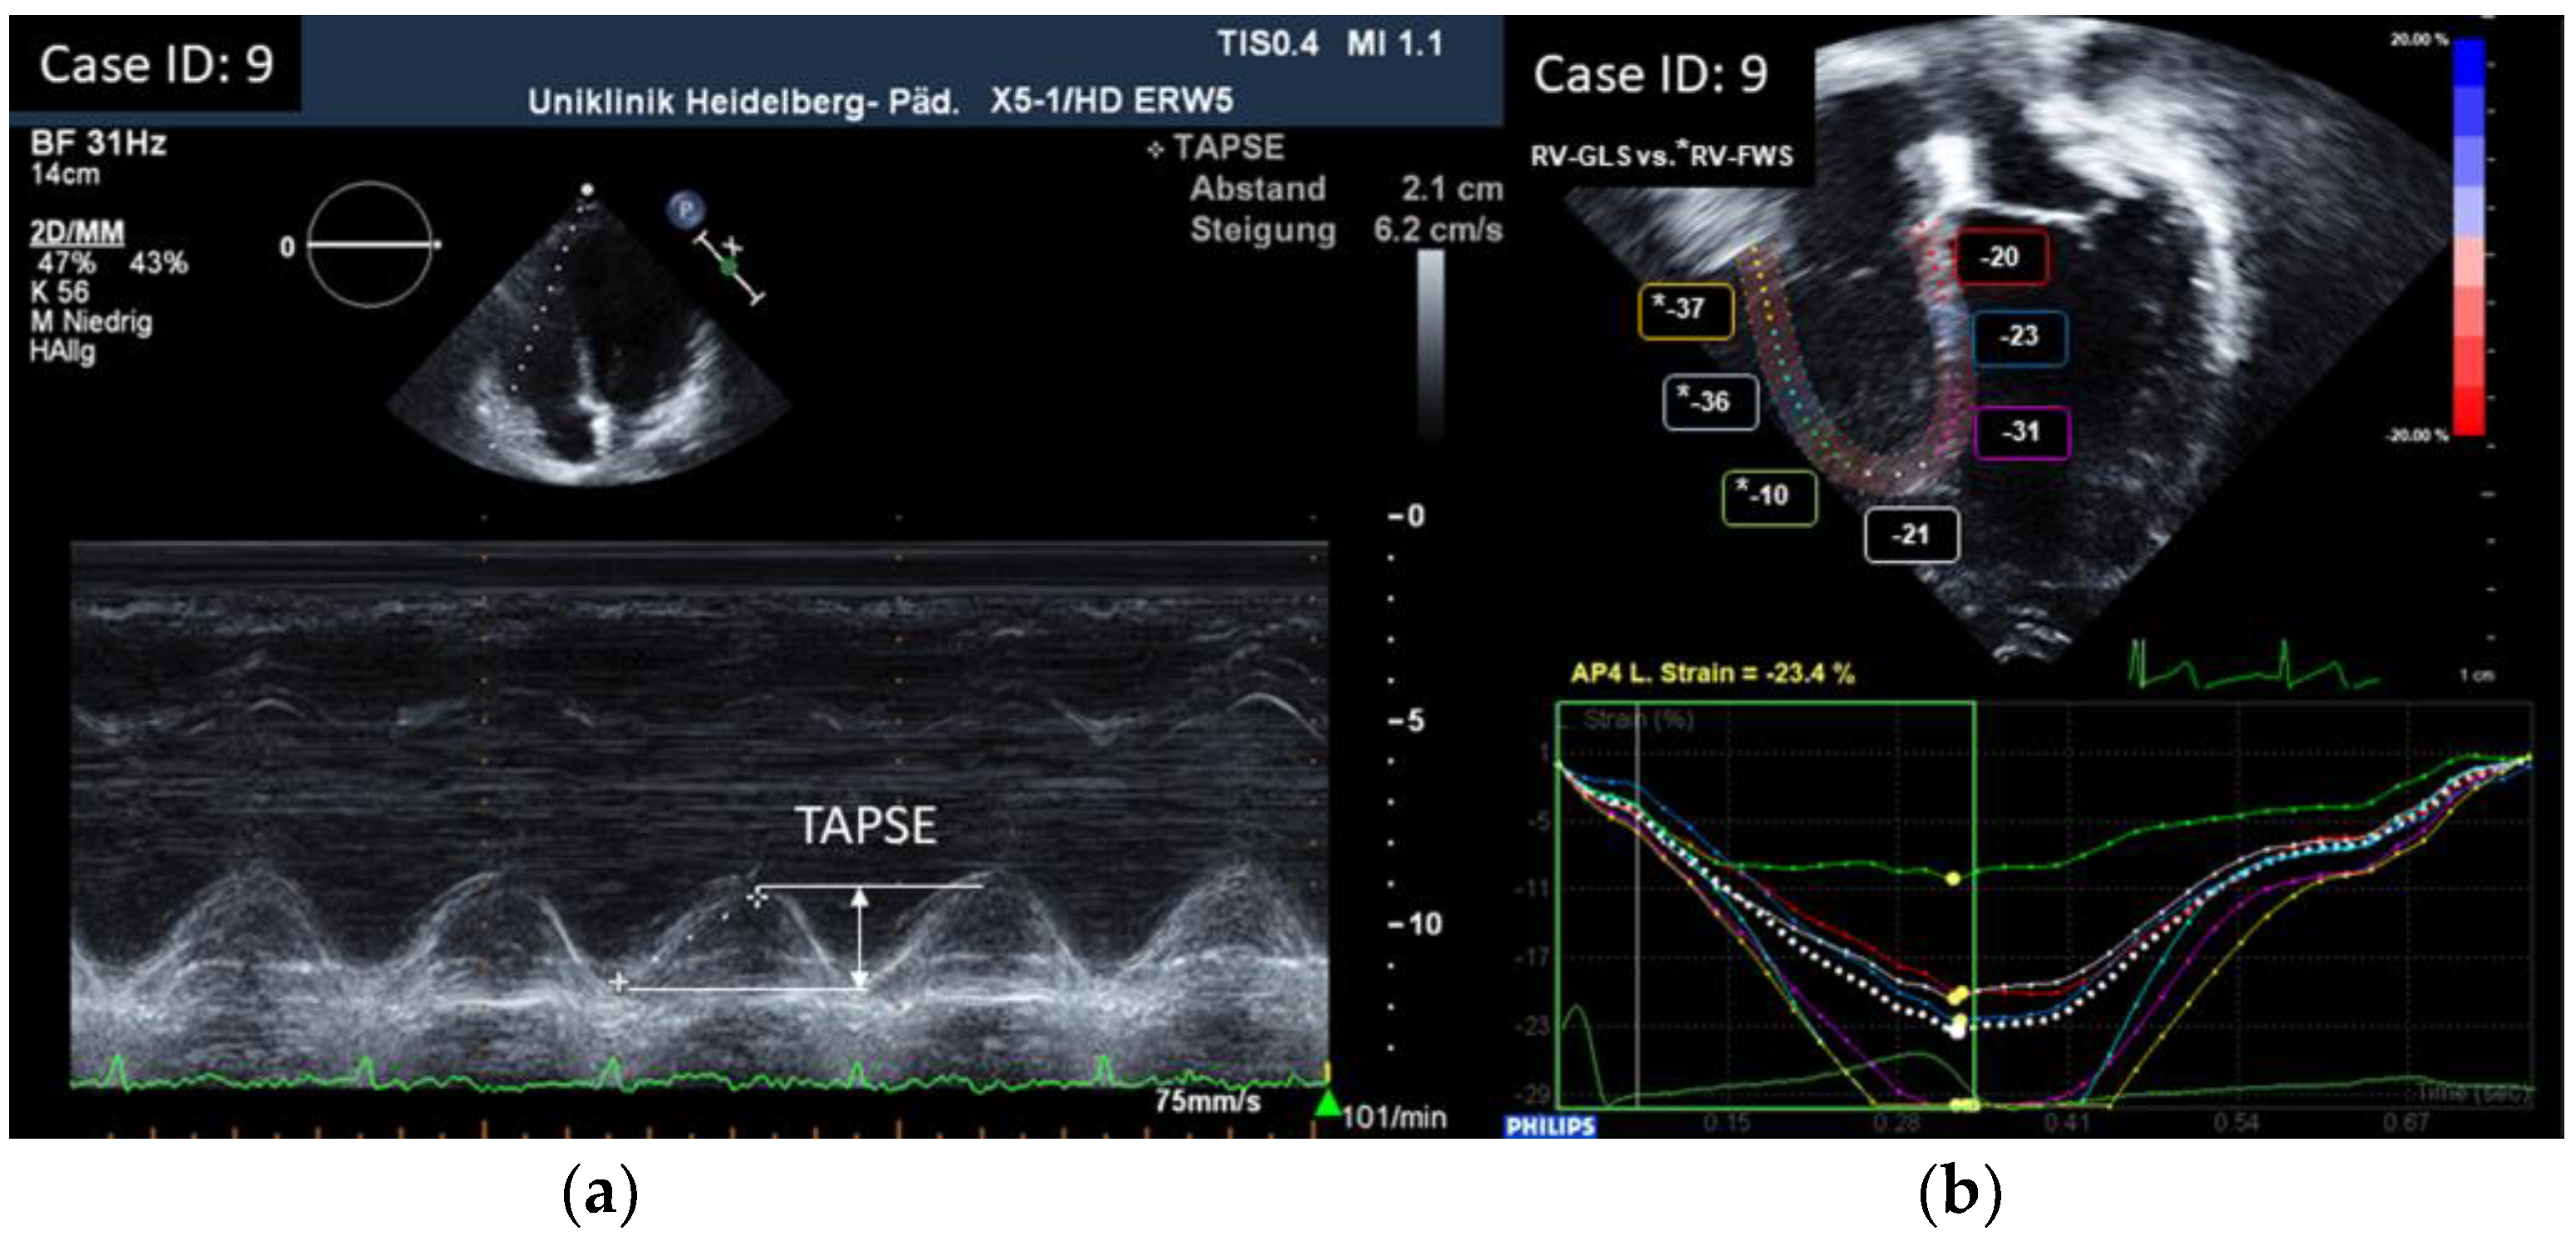Click the yellow peak marker on green curve
Screen dimensions: 2576x1241
click(1951, 878)
